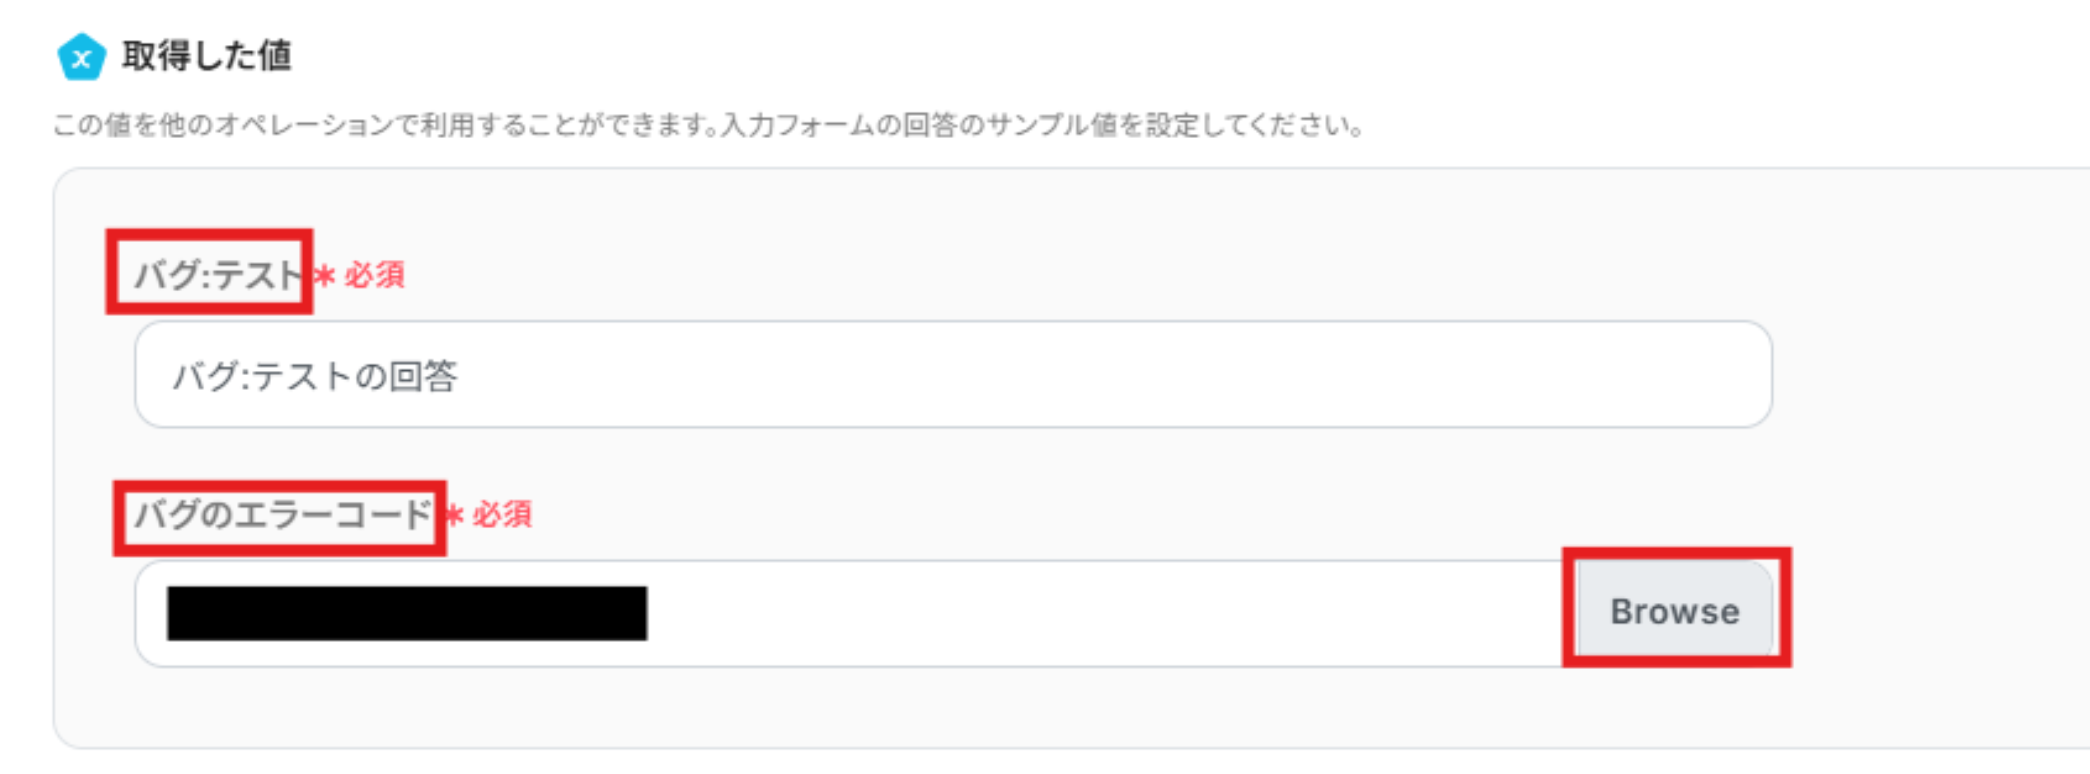
Task: Click the red asterisk after バグのエラーコード
Action: 453,516
